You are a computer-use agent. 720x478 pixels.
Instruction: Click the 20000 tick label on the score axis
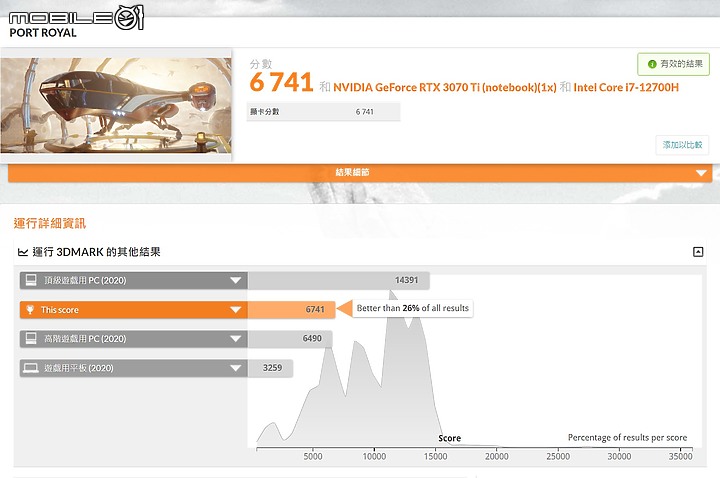(x=497, y=456)
